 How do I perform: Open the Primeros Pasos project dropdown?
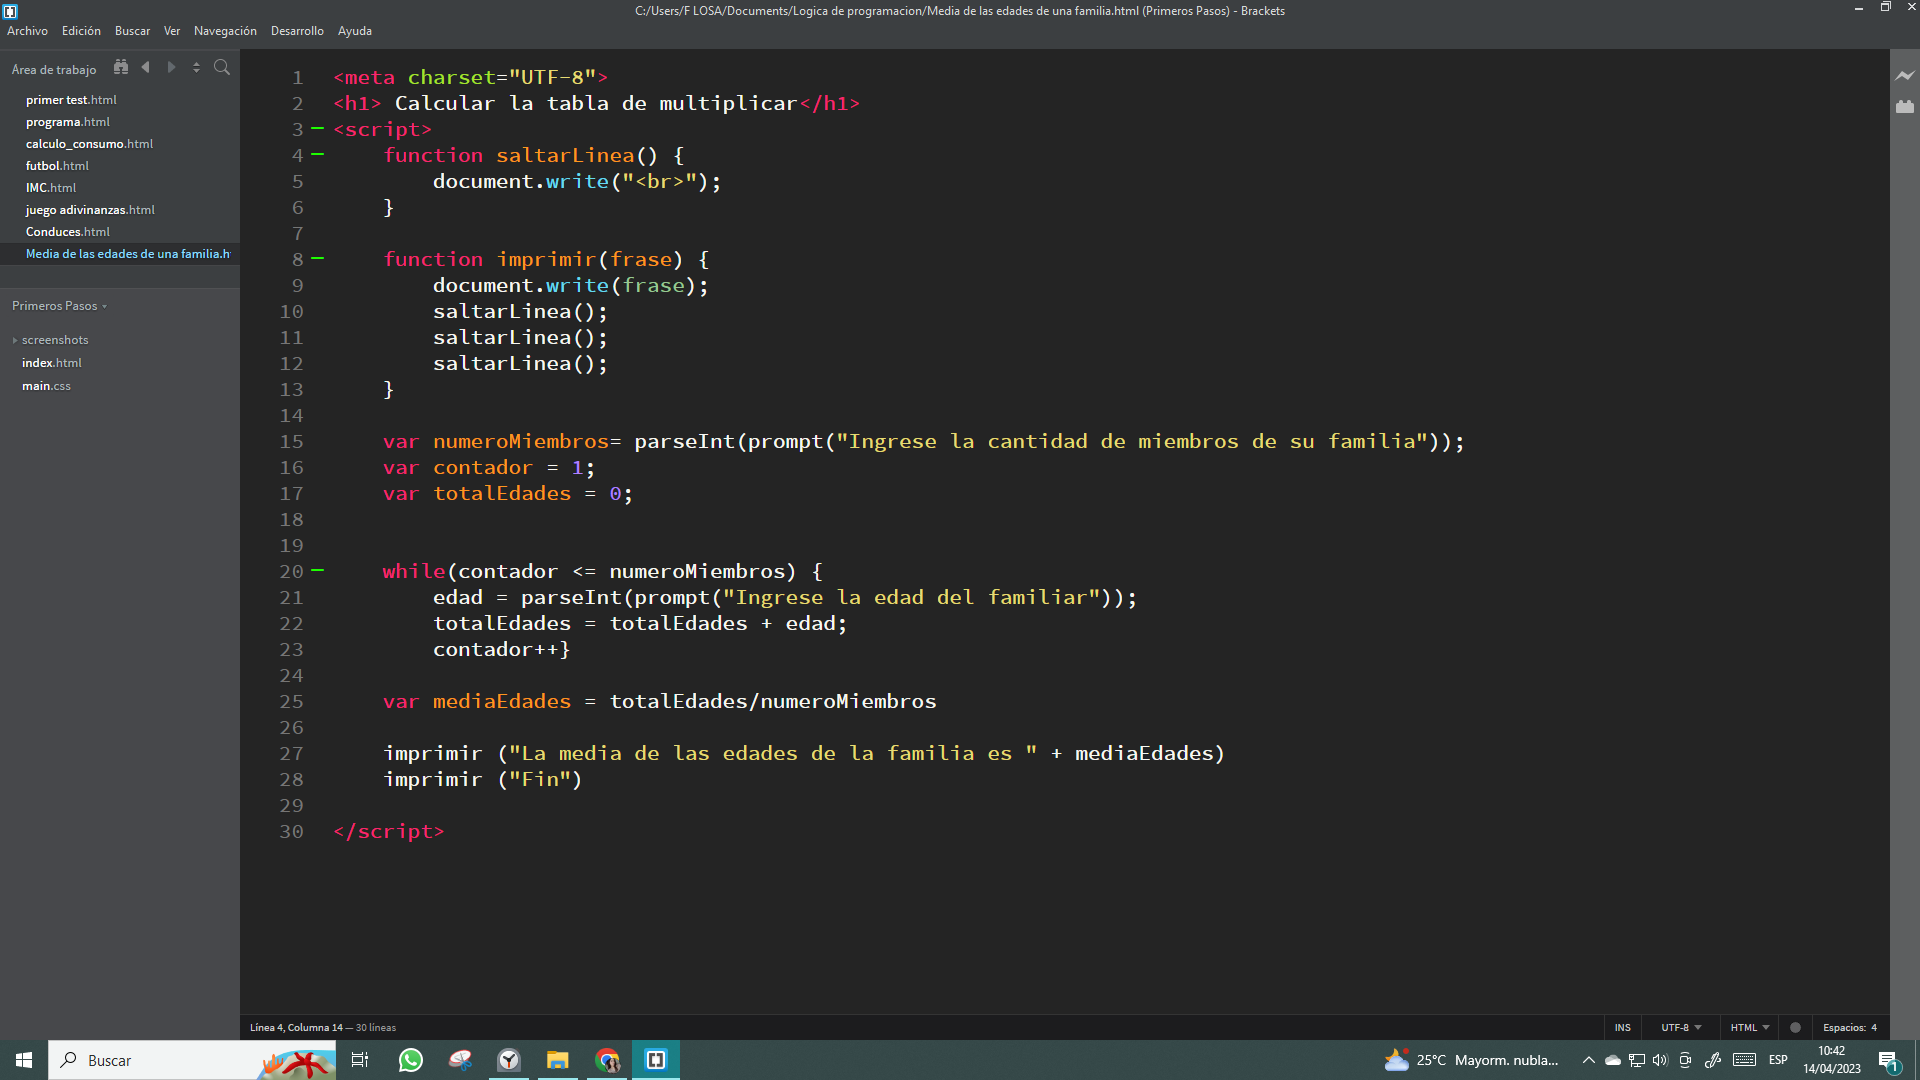pos(59,306)
